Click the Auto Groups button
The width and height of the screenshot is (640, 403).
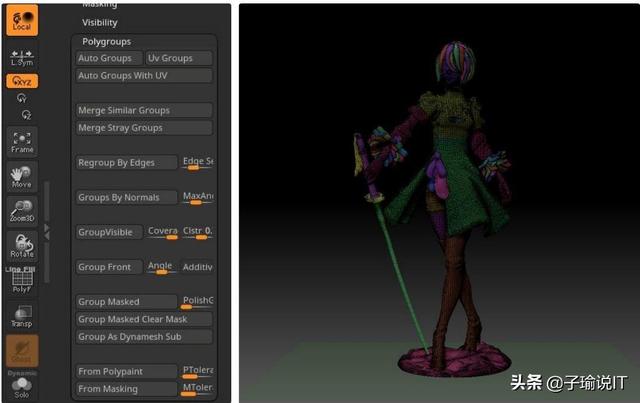click(109, 58)
